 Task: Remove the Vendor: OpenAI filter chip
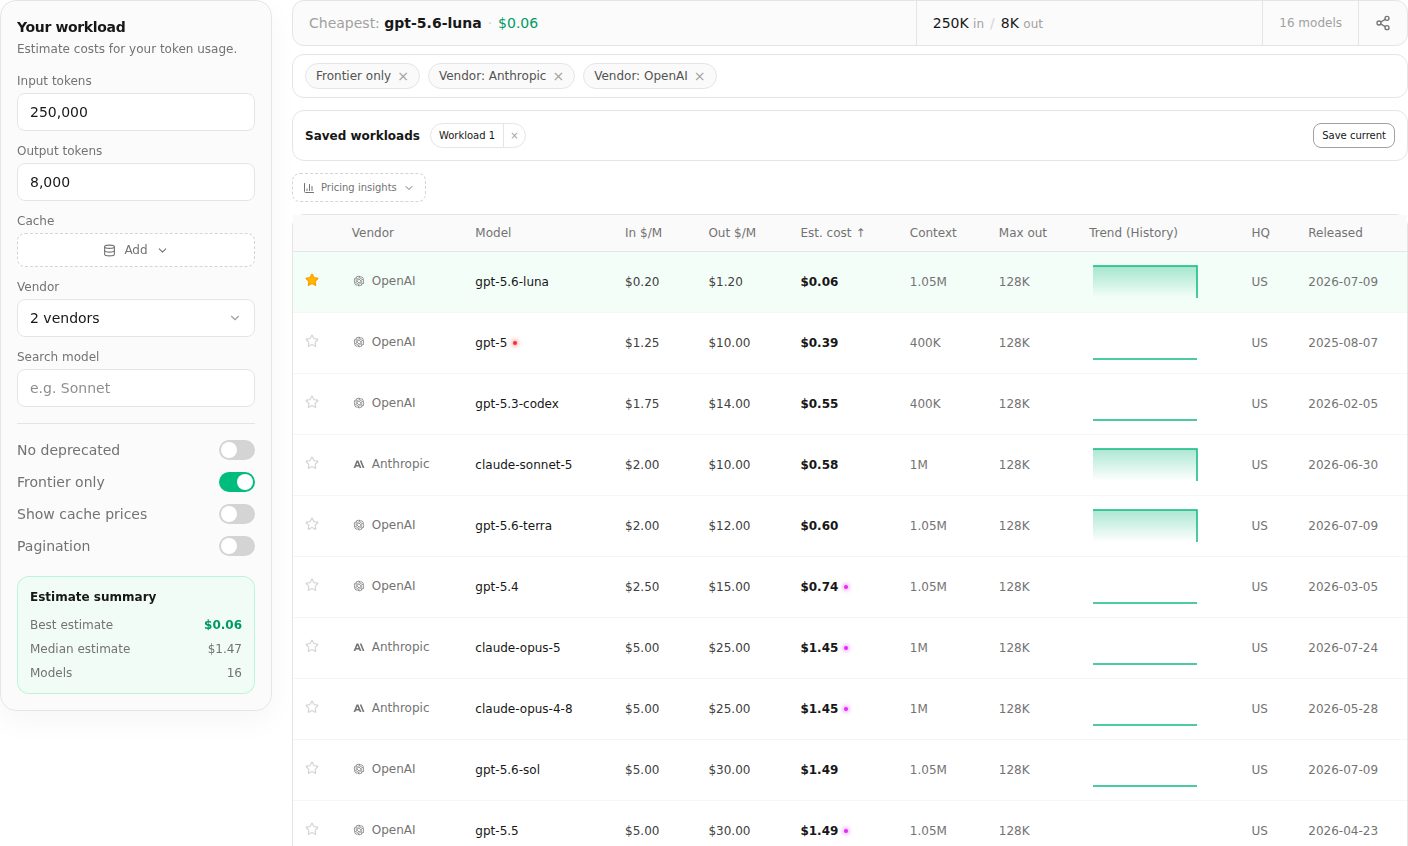pos(700,77)
